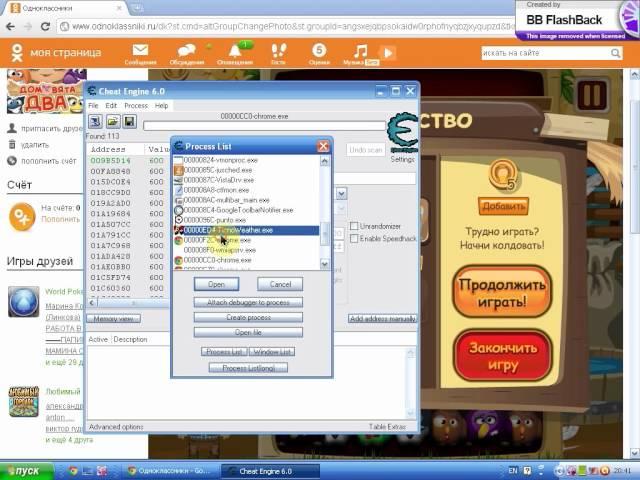Click the Window List button
The width and height of the screenshot is (640, 480).
pyautogui.click(x=272, y=352)
